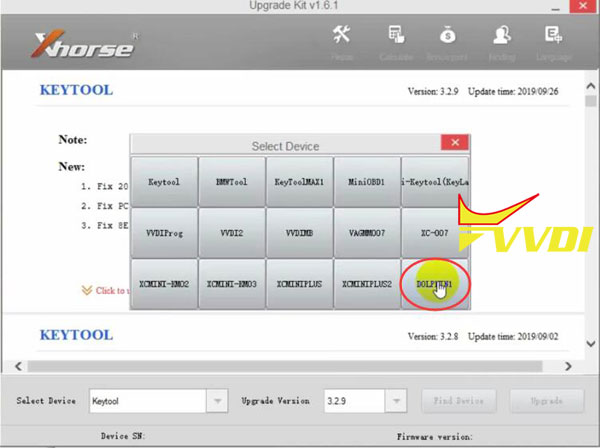The width and height of the screenshot is (600, 448).
Task: Choose the XCMINIPLUS device button
Action: pos(299,284)
